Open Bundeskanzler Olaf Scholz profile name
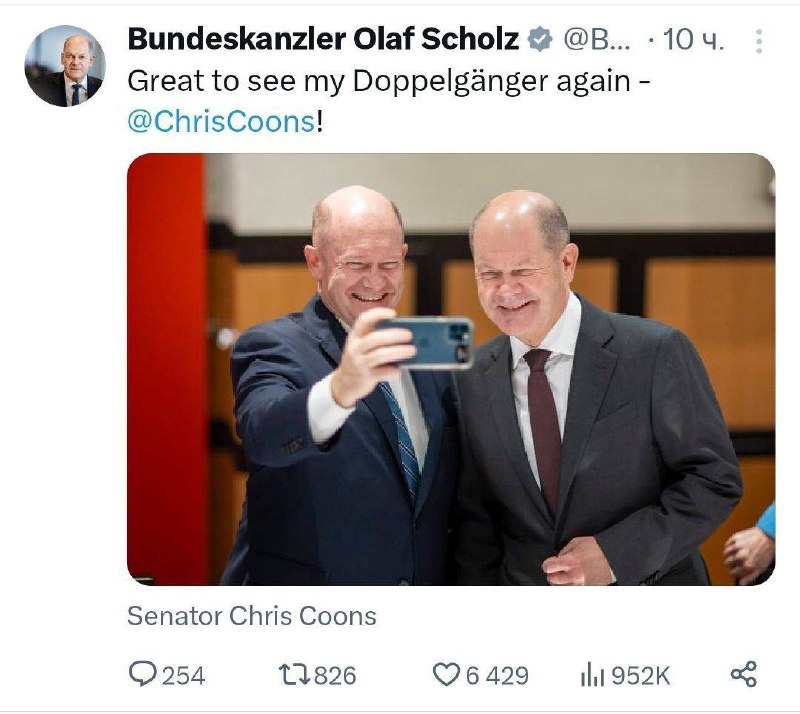The height and width of the screenshot is (714, 800). [x=323, y=39]
